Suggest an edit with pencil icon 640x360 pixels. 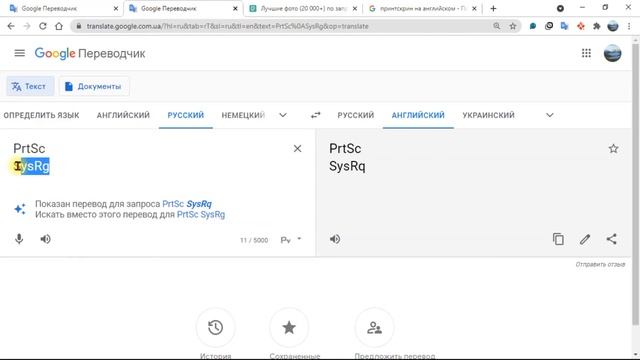coord(585,239)
